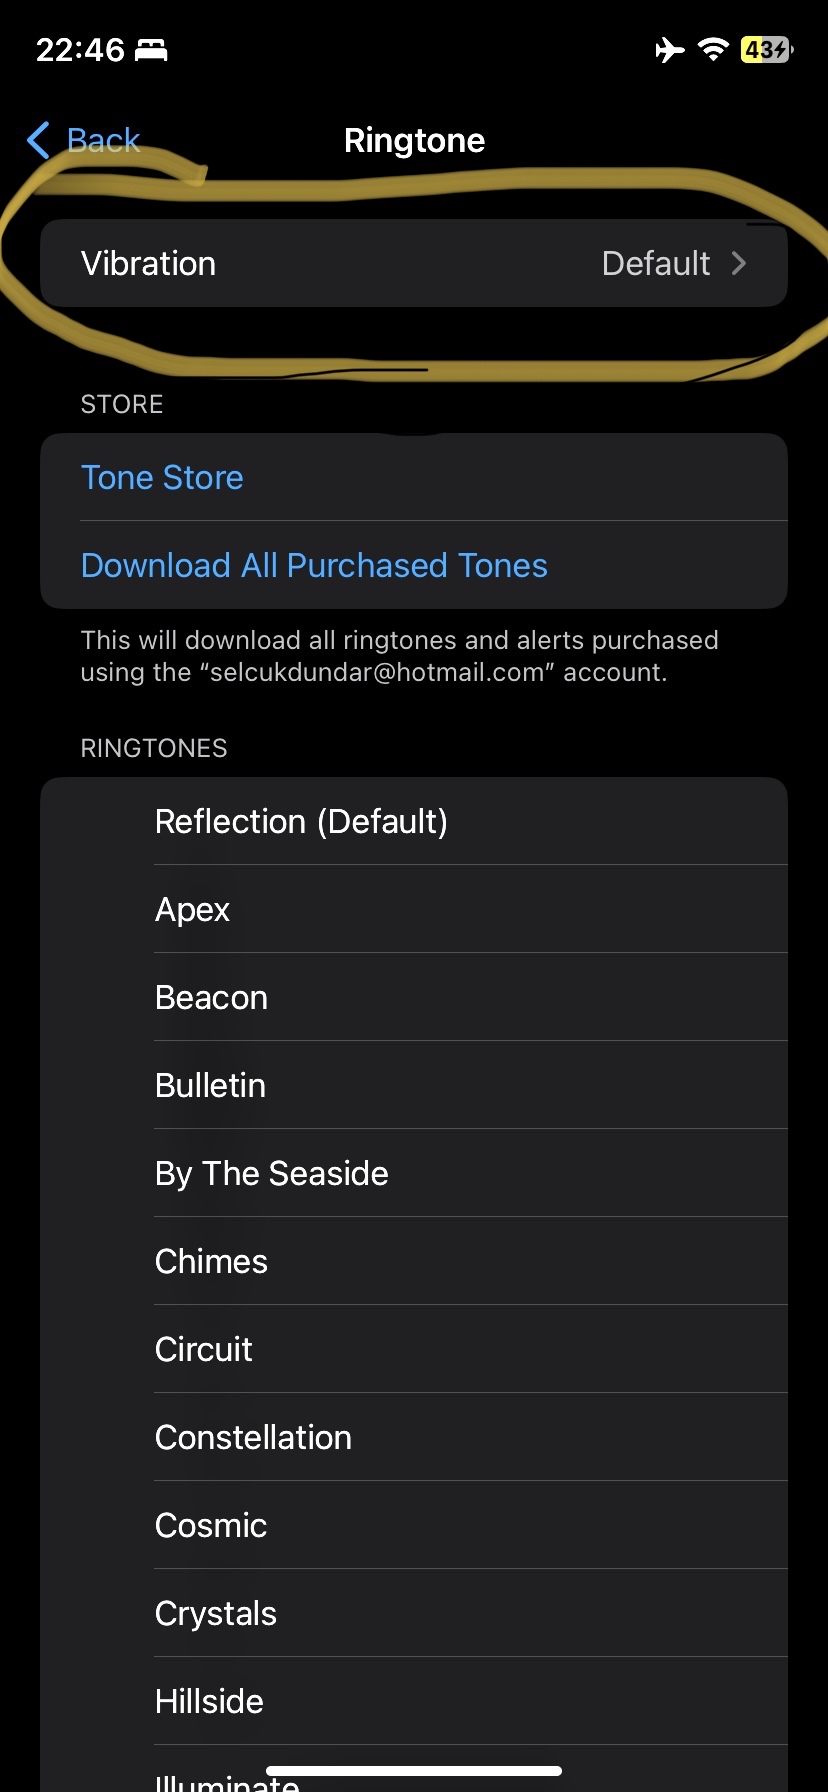
Task: Open the Vibration settings row
Action: 414,263
